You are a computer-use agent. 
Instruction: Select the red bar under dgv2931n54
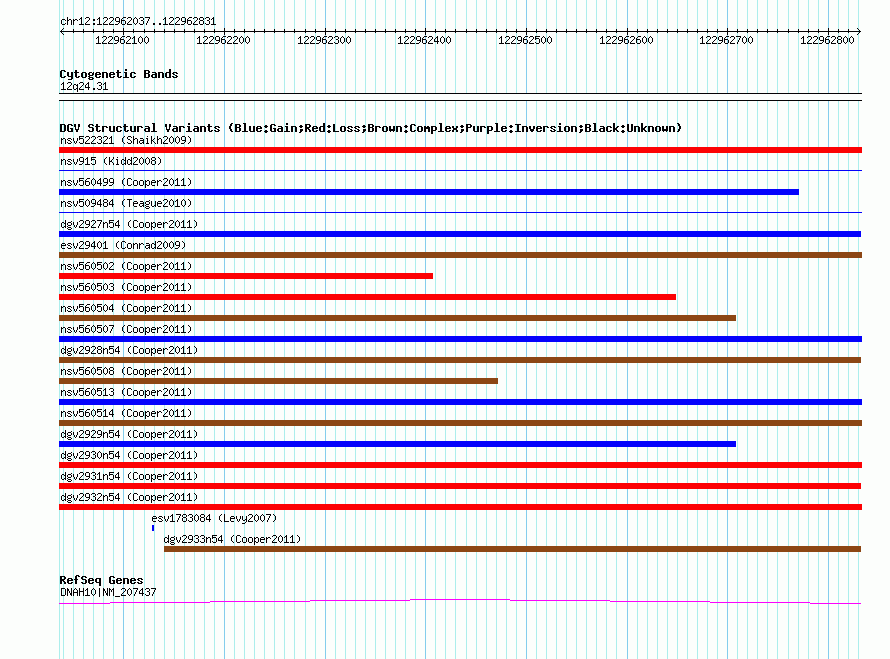(x=460, y=486)
